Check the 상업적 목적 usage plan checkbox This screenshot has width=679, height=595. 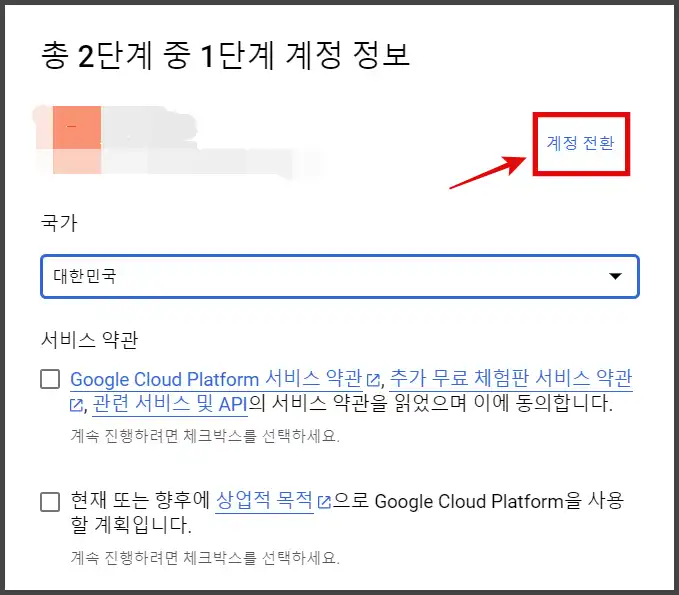[50, 501]
